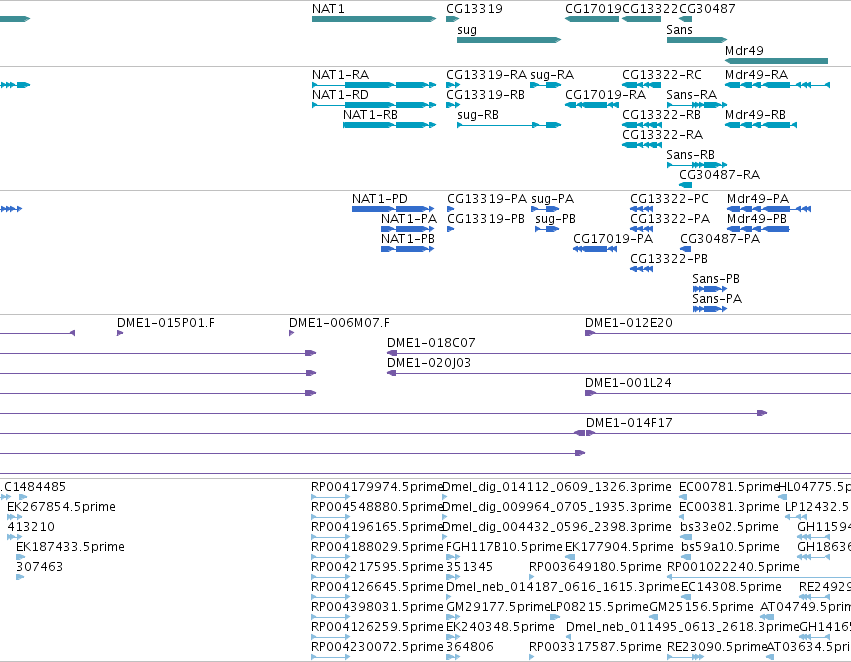This screenshot has width=851, height=662.
Task: Click the RP004548880.5prime label
Action: click(377, 507)
